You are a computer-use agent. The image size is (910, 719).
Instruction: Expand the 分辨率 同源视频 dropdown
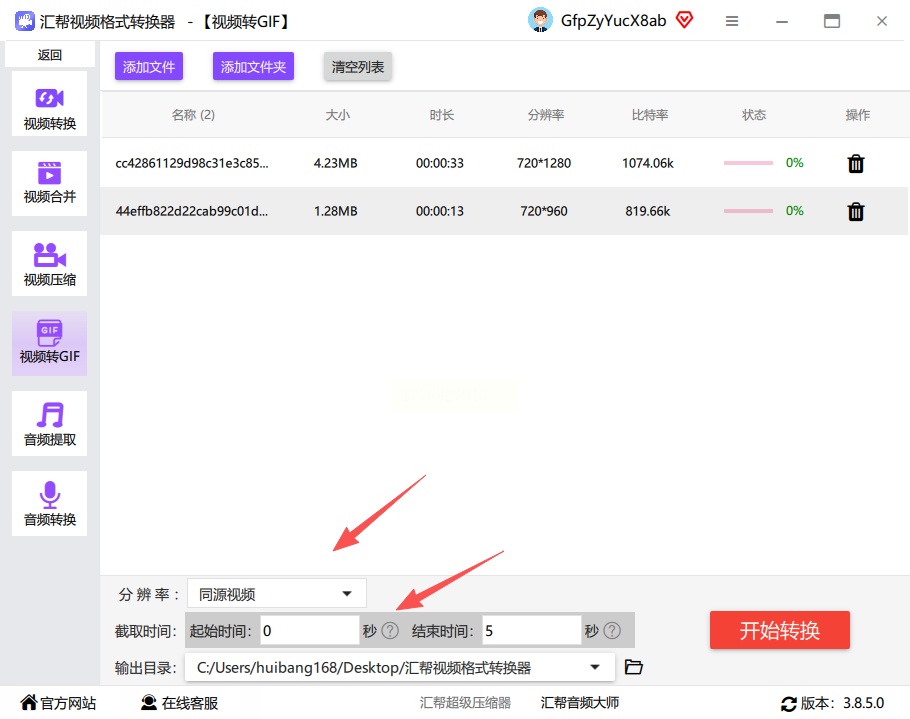(x=277, y=594)
